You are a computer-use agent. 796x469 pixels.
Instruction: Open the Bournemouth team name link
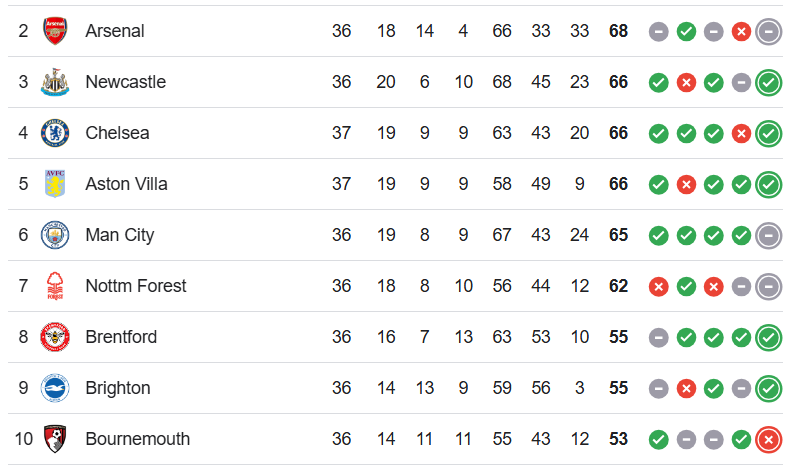coord(138,439)
